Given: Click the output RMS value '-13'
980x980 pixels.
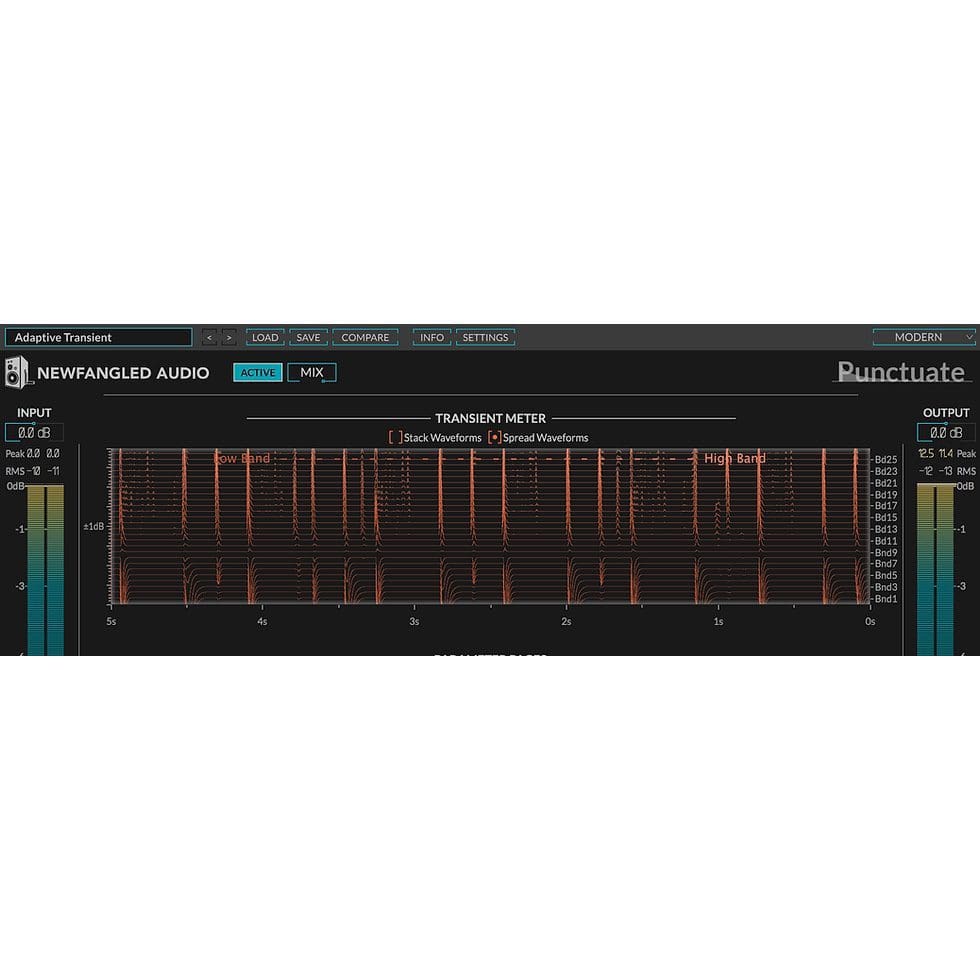Looking at the screenshot, I should [946, 471].
